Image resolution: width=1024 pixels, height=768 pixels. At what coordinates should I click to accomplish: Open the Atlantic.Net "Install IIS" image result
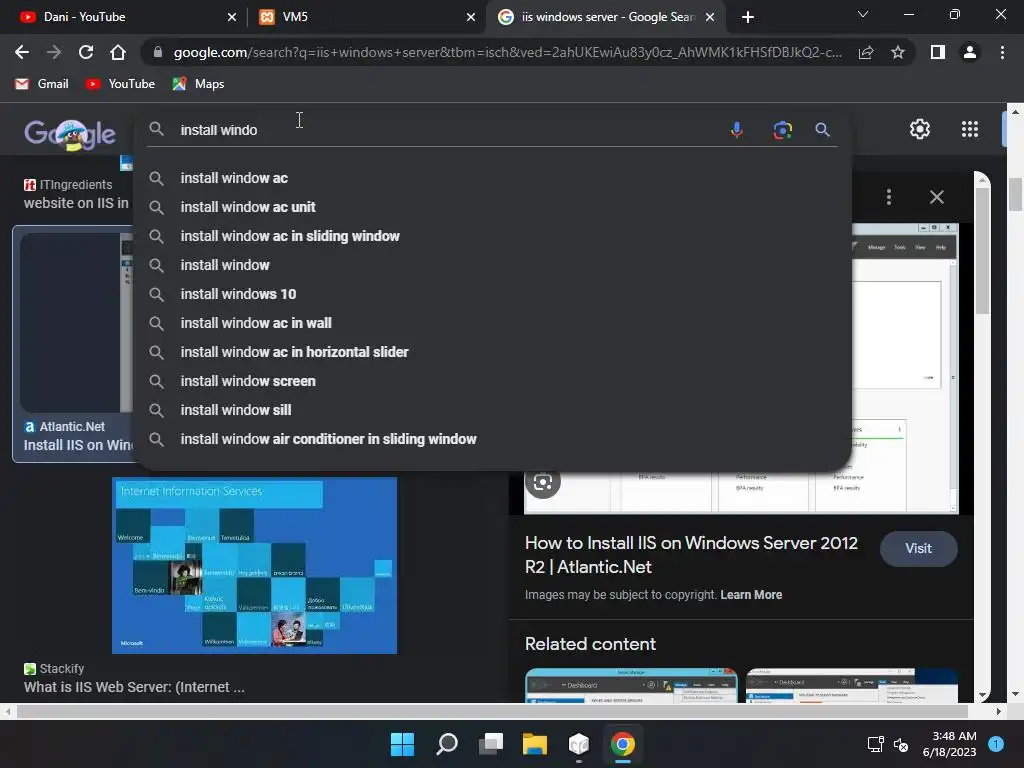pos(72,344)
